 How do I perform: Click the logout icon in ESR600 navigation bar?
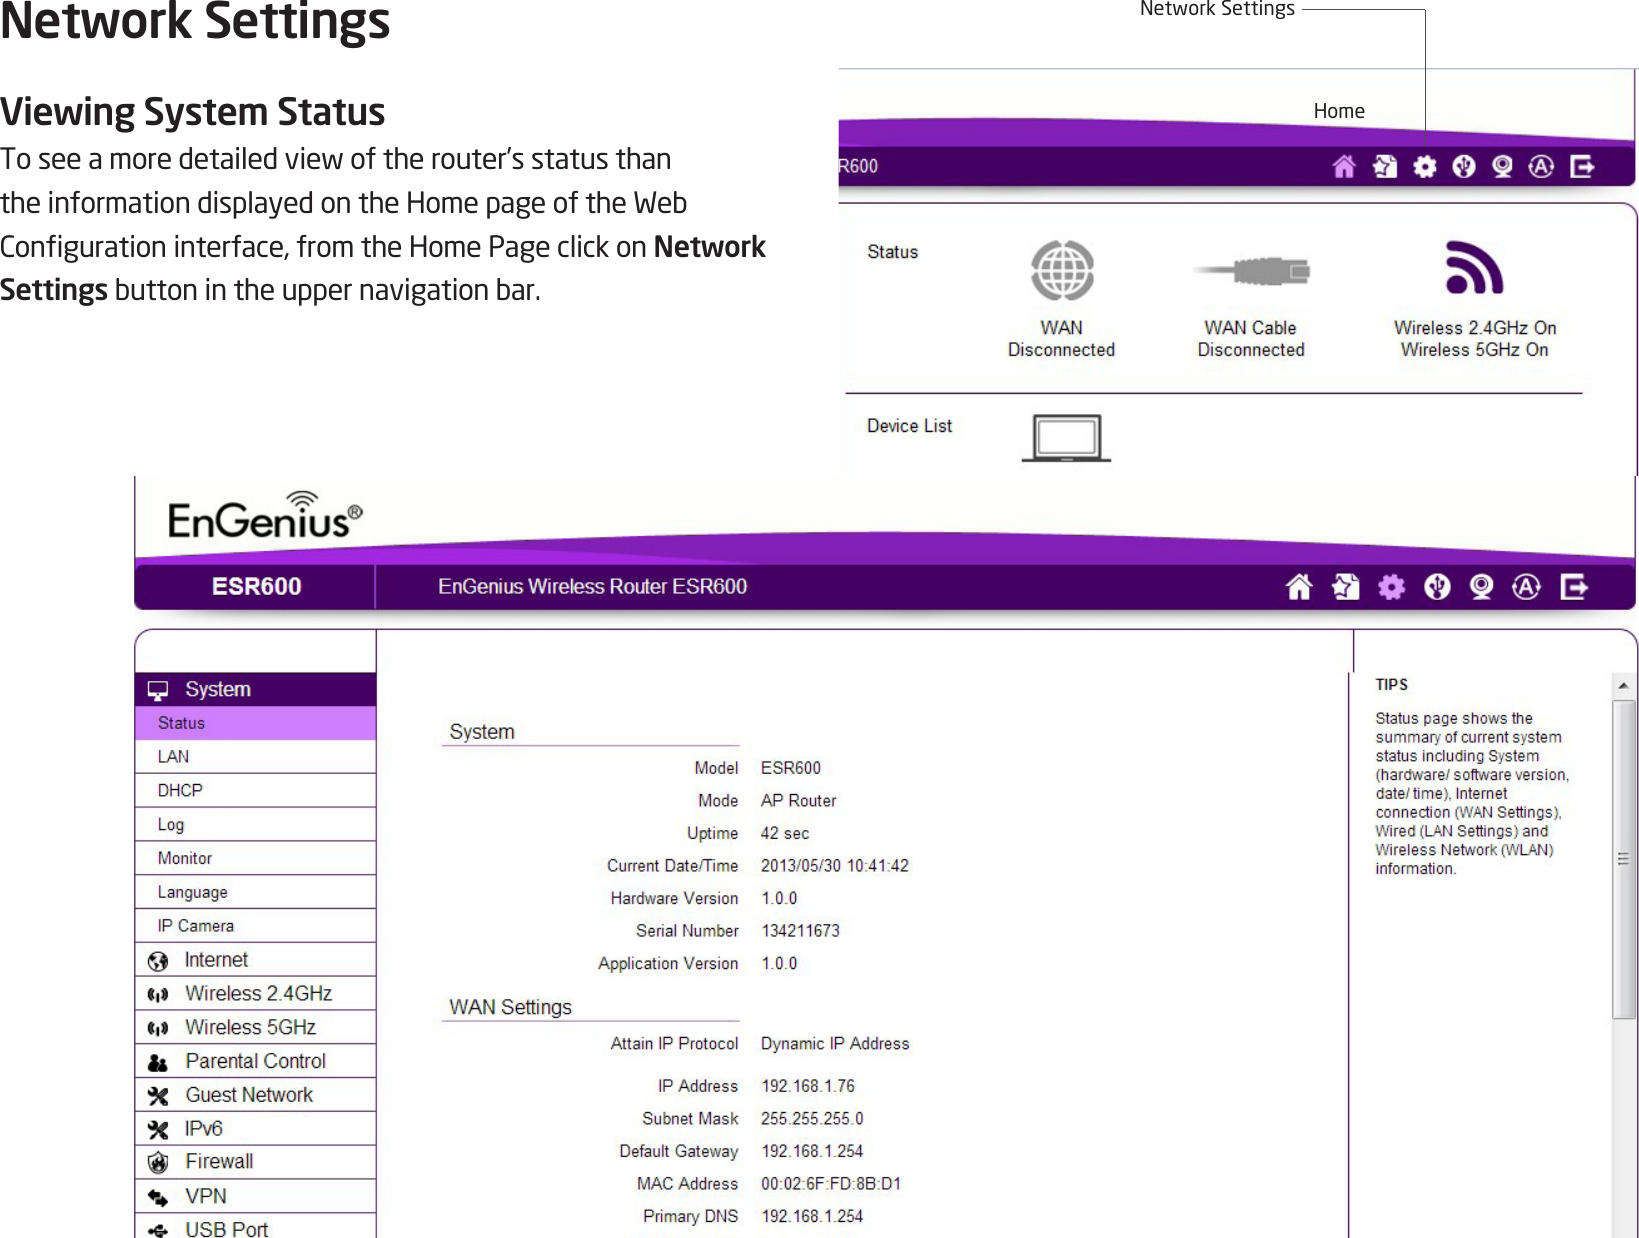click(x=1574, y=587)
